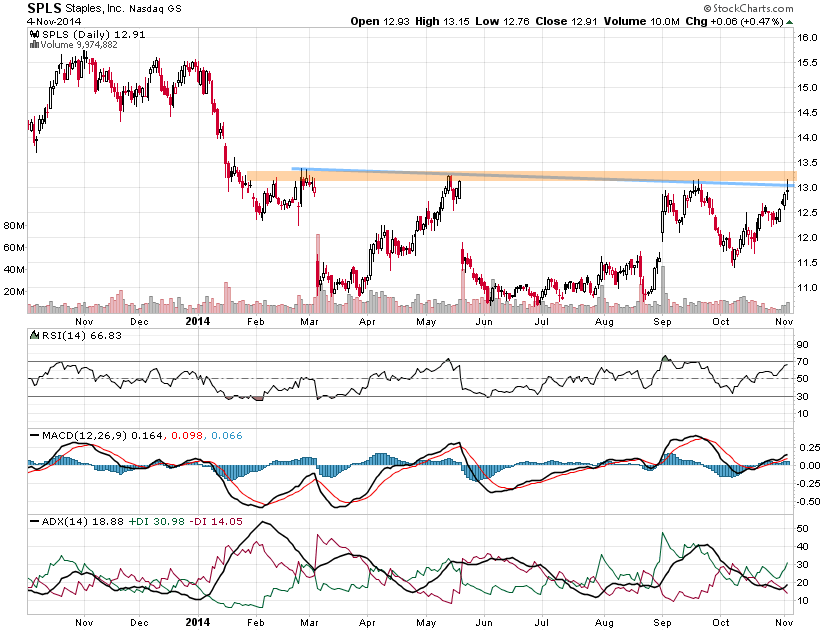Click the red '-DI 14.05' value

(x=215, y=522)
